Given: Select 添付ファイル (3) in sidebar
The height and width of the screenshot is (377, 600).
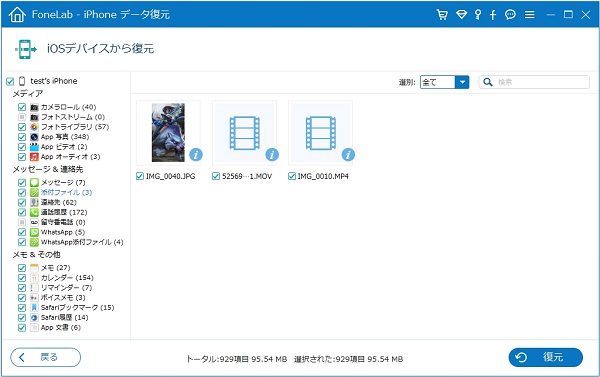Looking at the screenshot, I should click(67, 192).
